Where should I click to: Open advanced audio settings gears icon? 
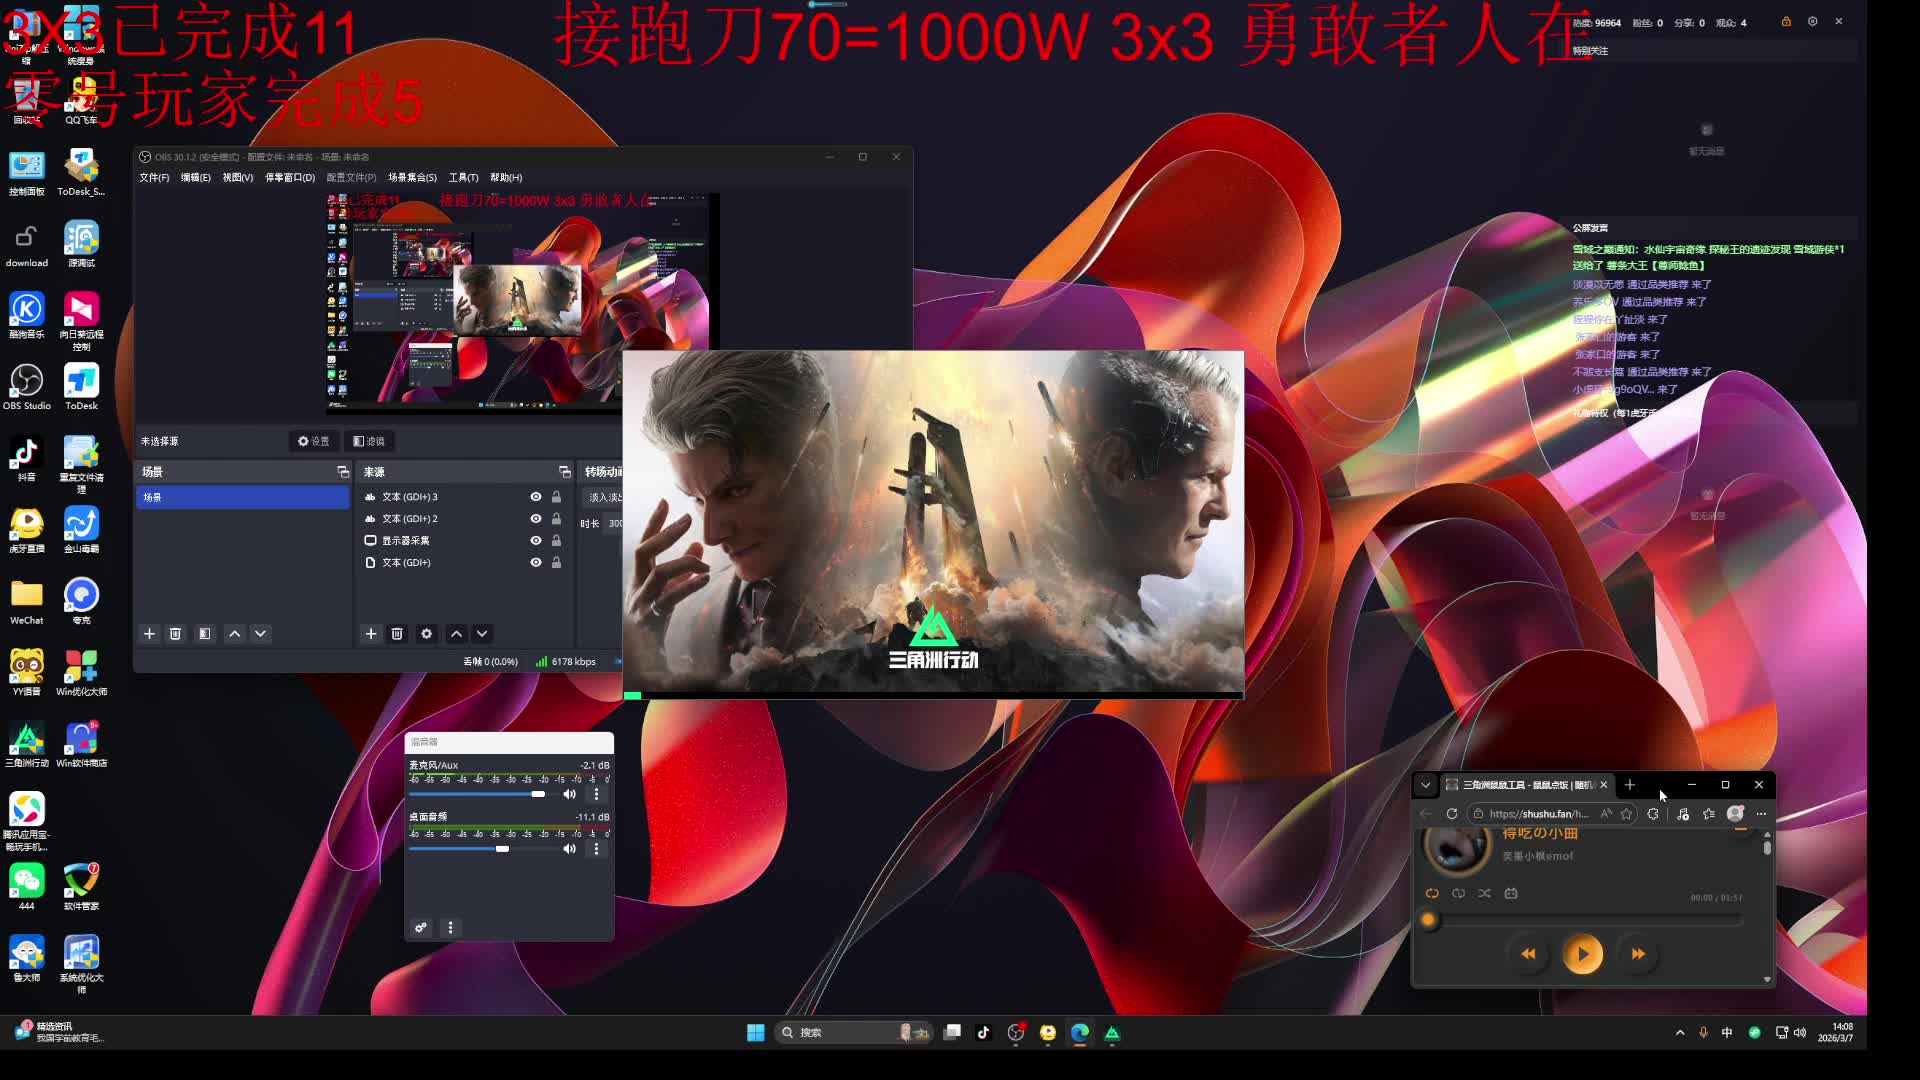[x=421, y=928]
